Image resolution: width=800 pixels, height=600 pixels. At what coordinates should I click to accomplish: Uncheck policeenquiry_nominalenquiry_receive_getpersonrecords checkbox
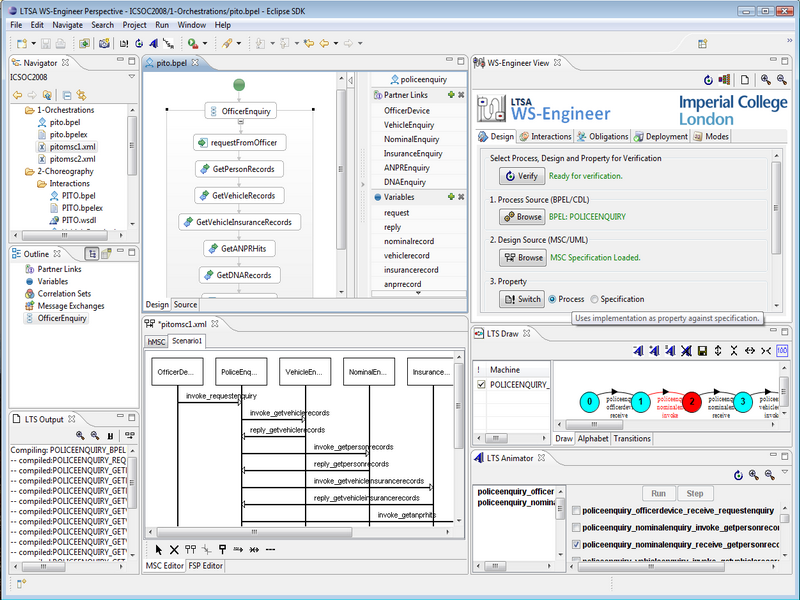tap(577, 544)
